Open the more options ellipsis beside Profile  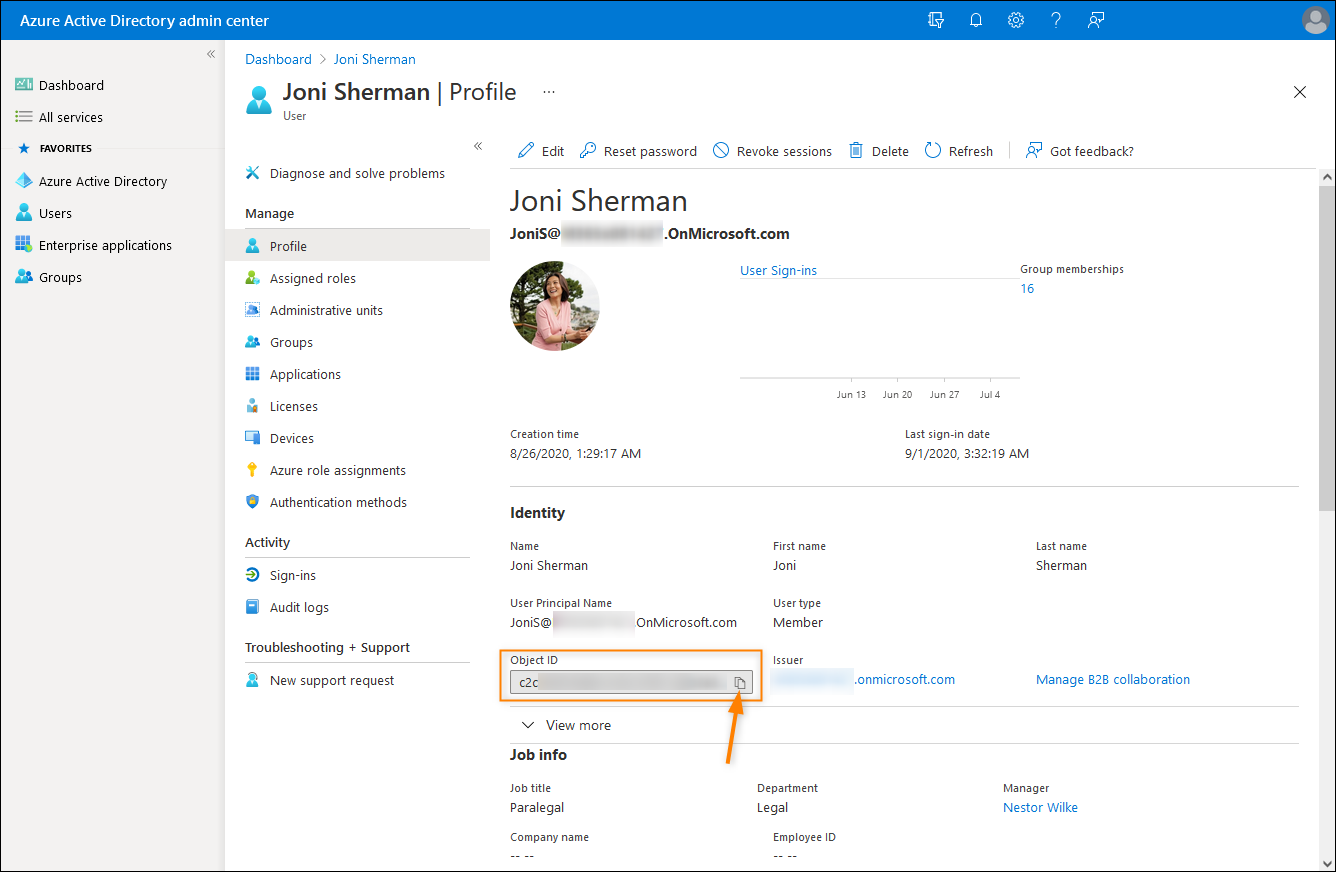pyautogui.click(x=548, y=91)
